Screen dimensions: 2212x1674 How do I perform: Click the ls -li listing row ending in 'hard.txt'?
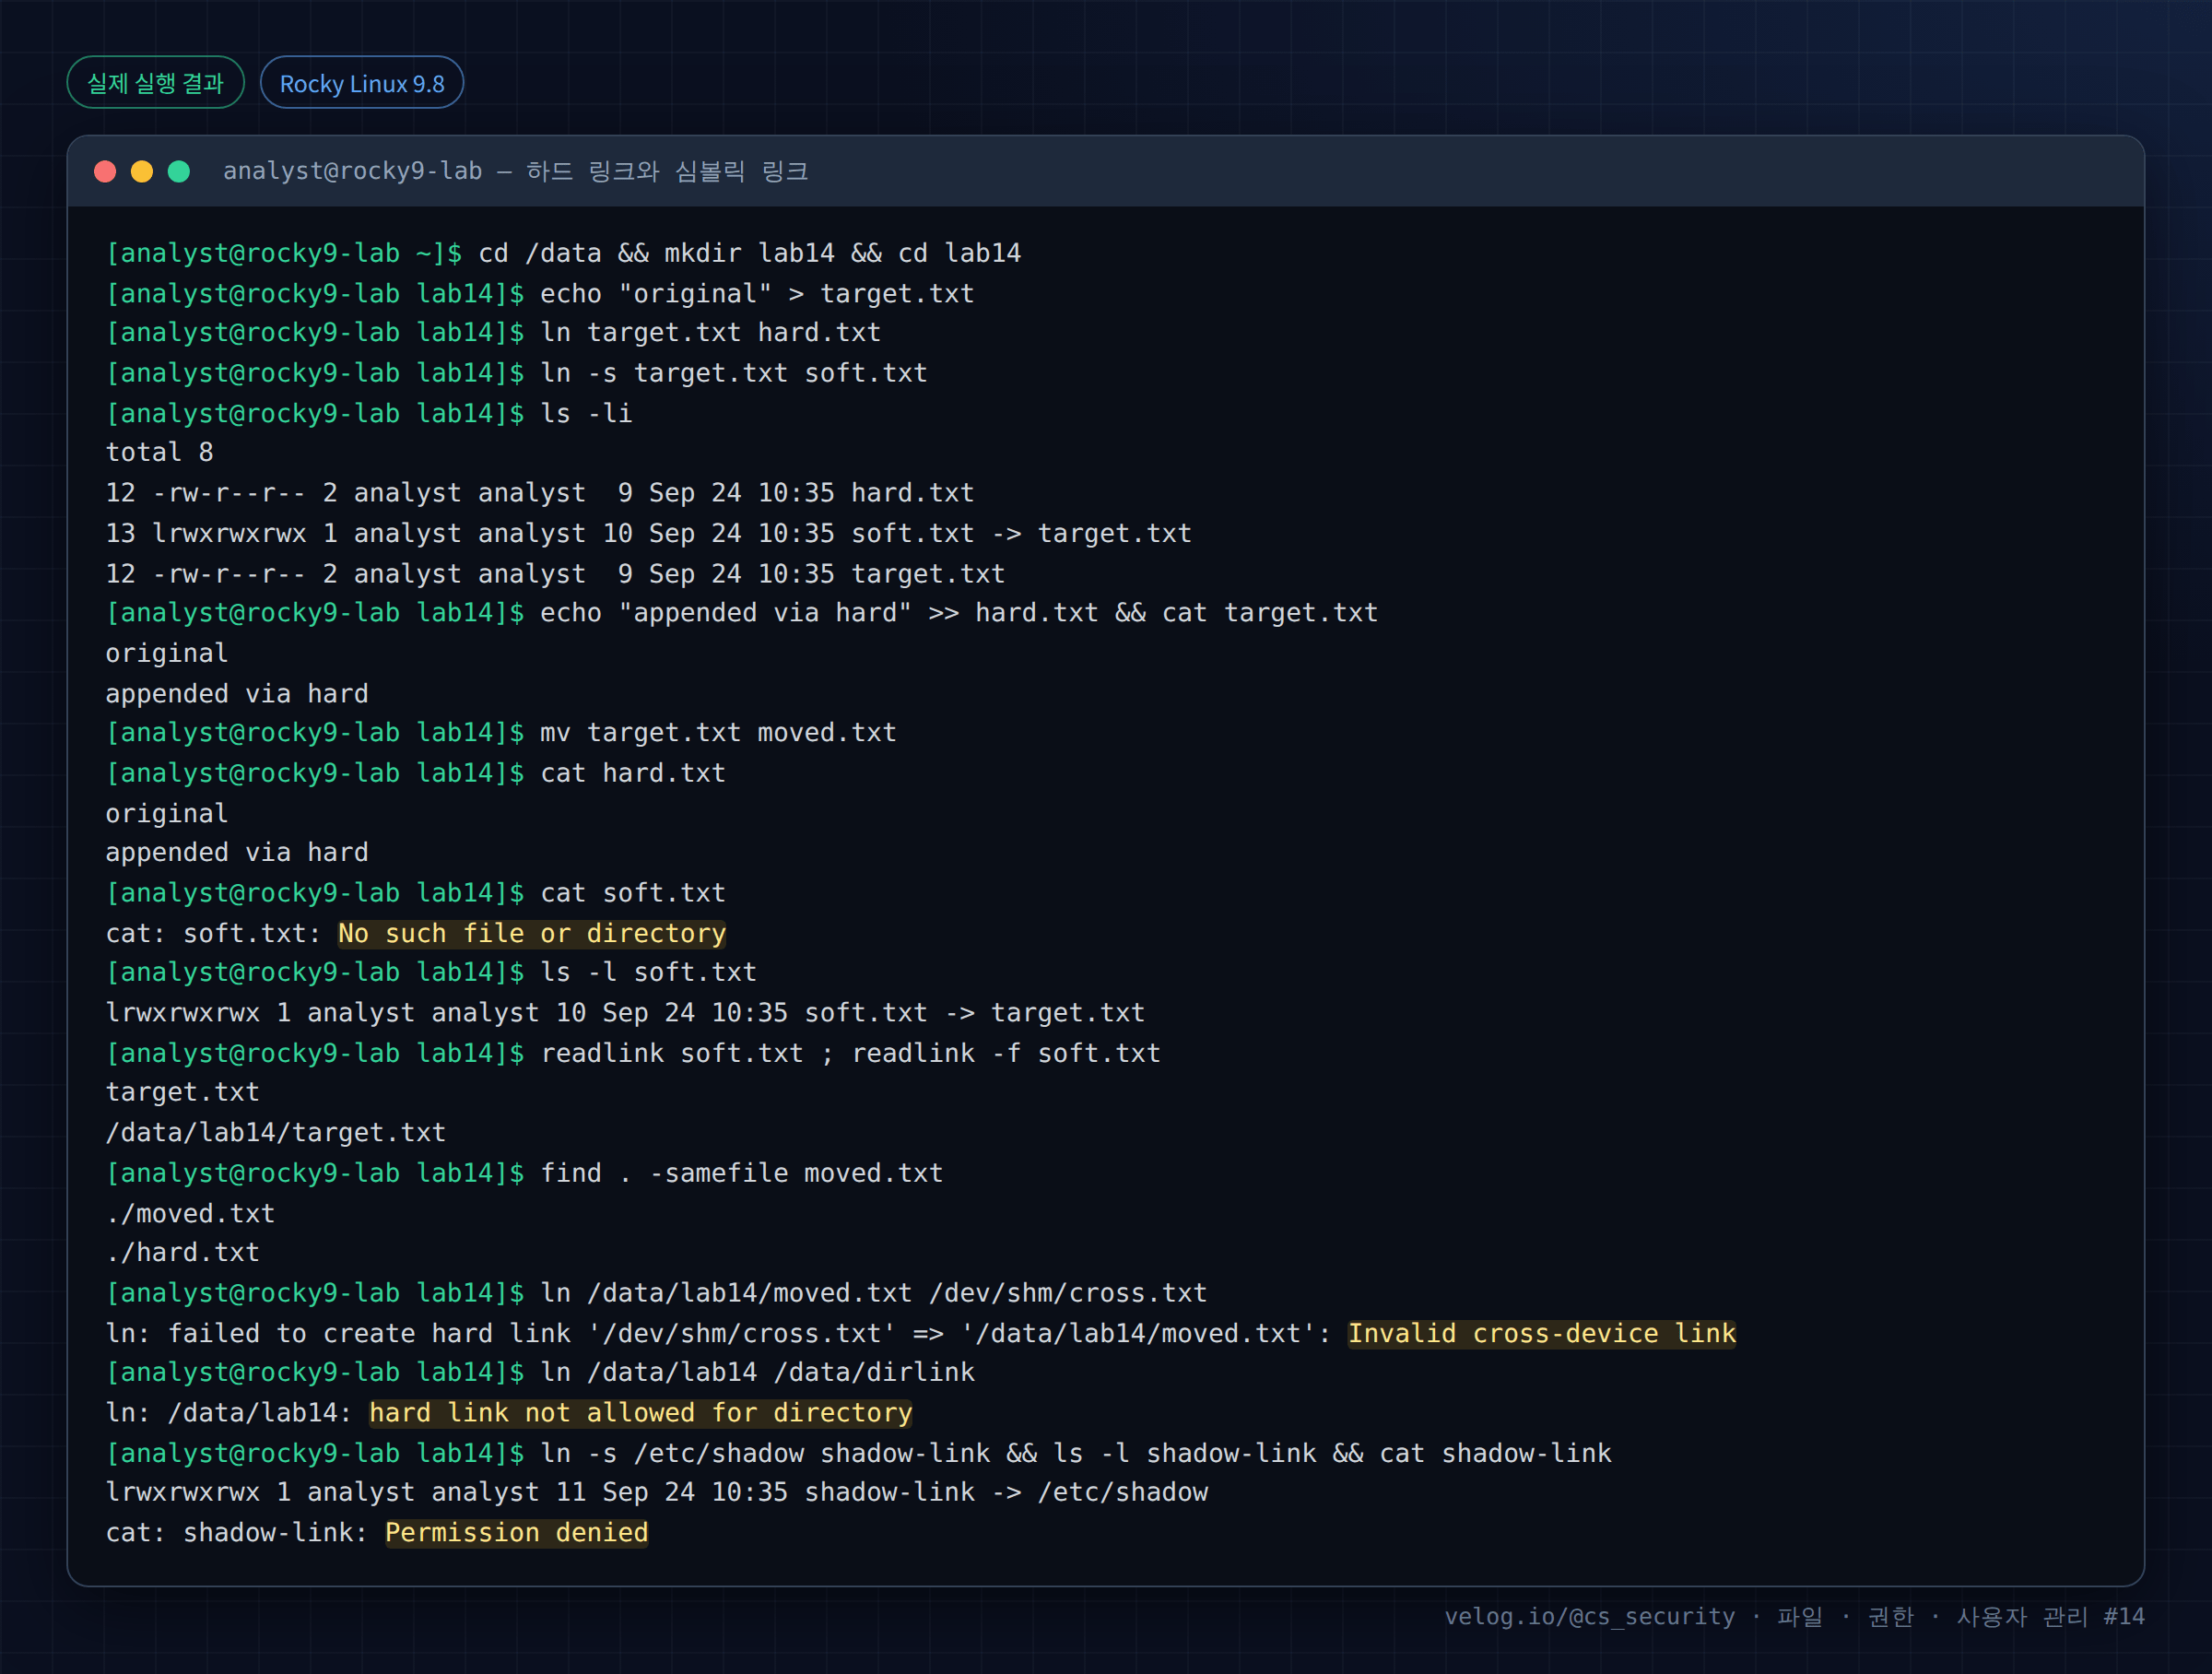(x=540, y=493)
